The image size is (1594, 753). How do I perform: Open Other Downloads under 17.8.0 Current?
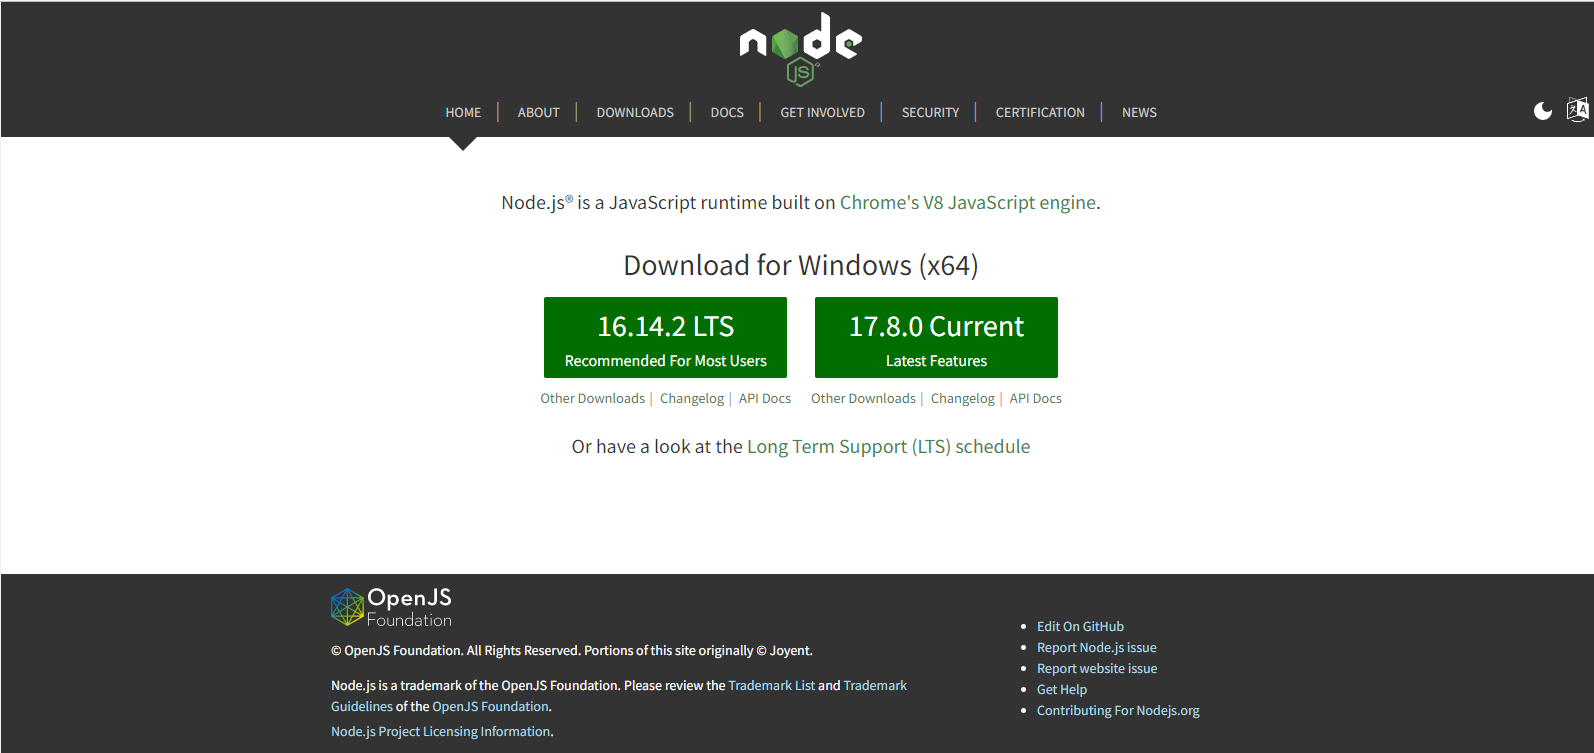click(x=863, y=399)
